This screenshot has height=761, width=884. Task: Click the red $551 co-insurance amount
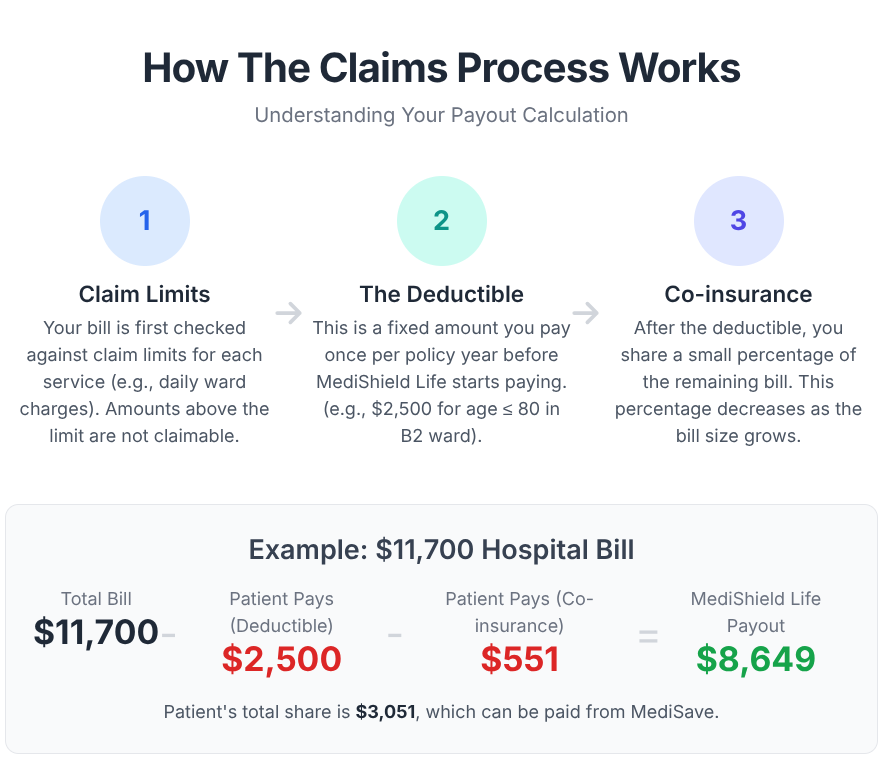(x=519, y=659)
